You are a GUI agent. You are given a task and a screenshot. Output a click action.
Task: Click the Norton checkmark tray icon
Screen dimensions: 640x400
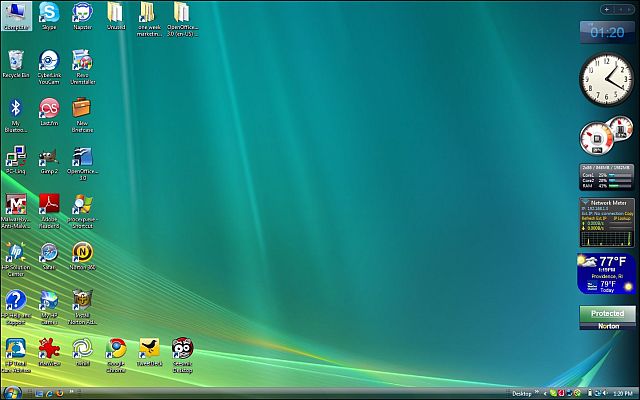577,394
